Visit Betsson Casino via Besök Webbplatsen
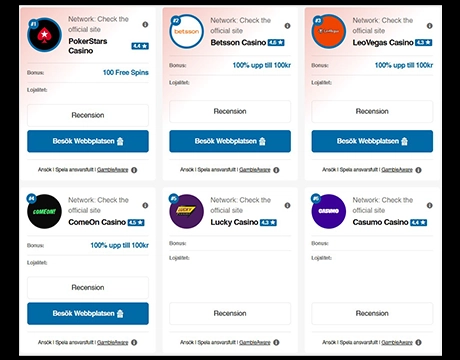The width and height of the screenshot is (460, 360). [230, 141]
